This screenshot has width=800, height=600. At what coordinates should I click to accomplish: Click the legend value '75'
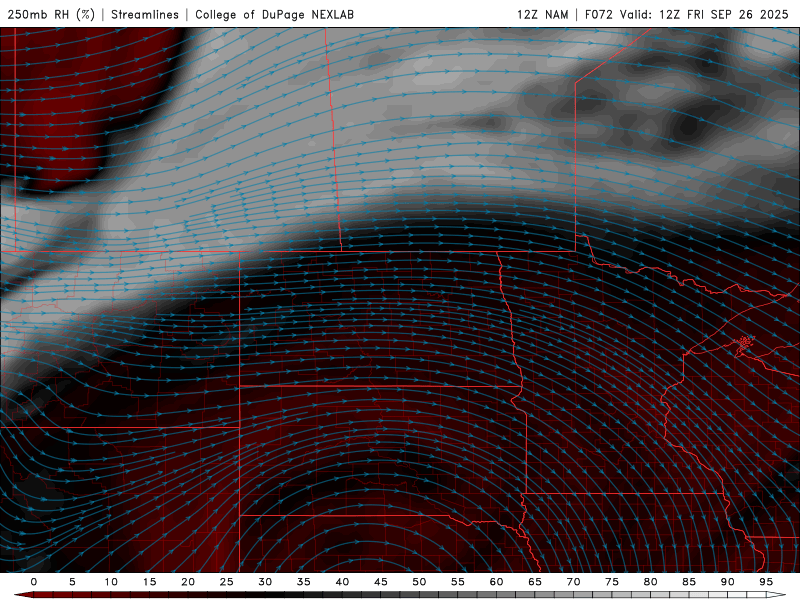click(x=612, y=582)
